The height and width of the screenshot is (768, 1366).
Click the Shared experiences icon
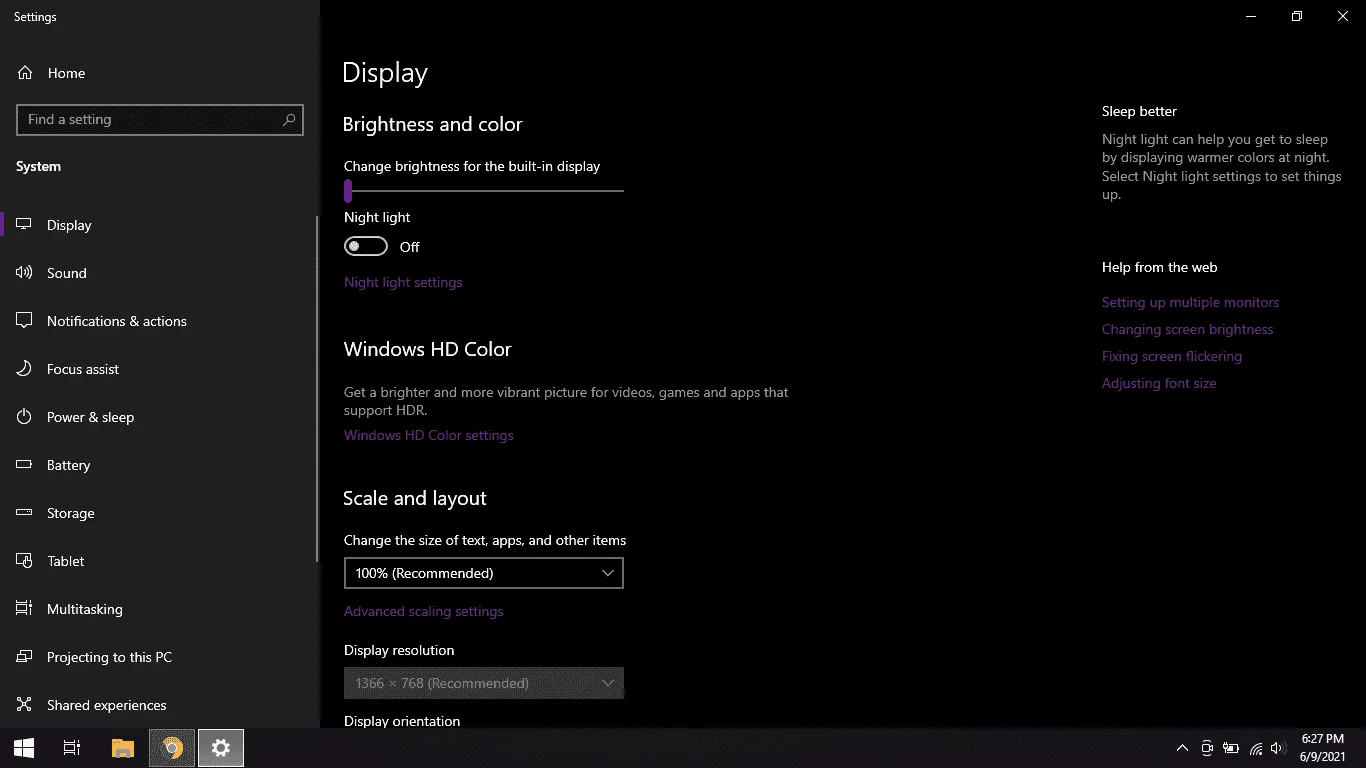(x=25, y=705)
